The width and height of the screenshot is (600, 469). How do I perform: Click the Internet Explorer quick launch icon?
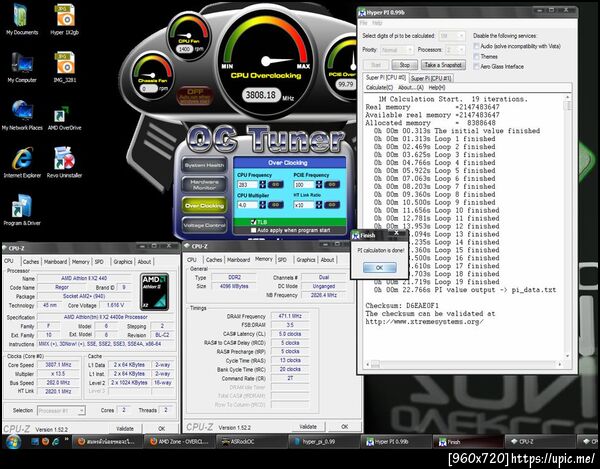(x=56, y=441)
